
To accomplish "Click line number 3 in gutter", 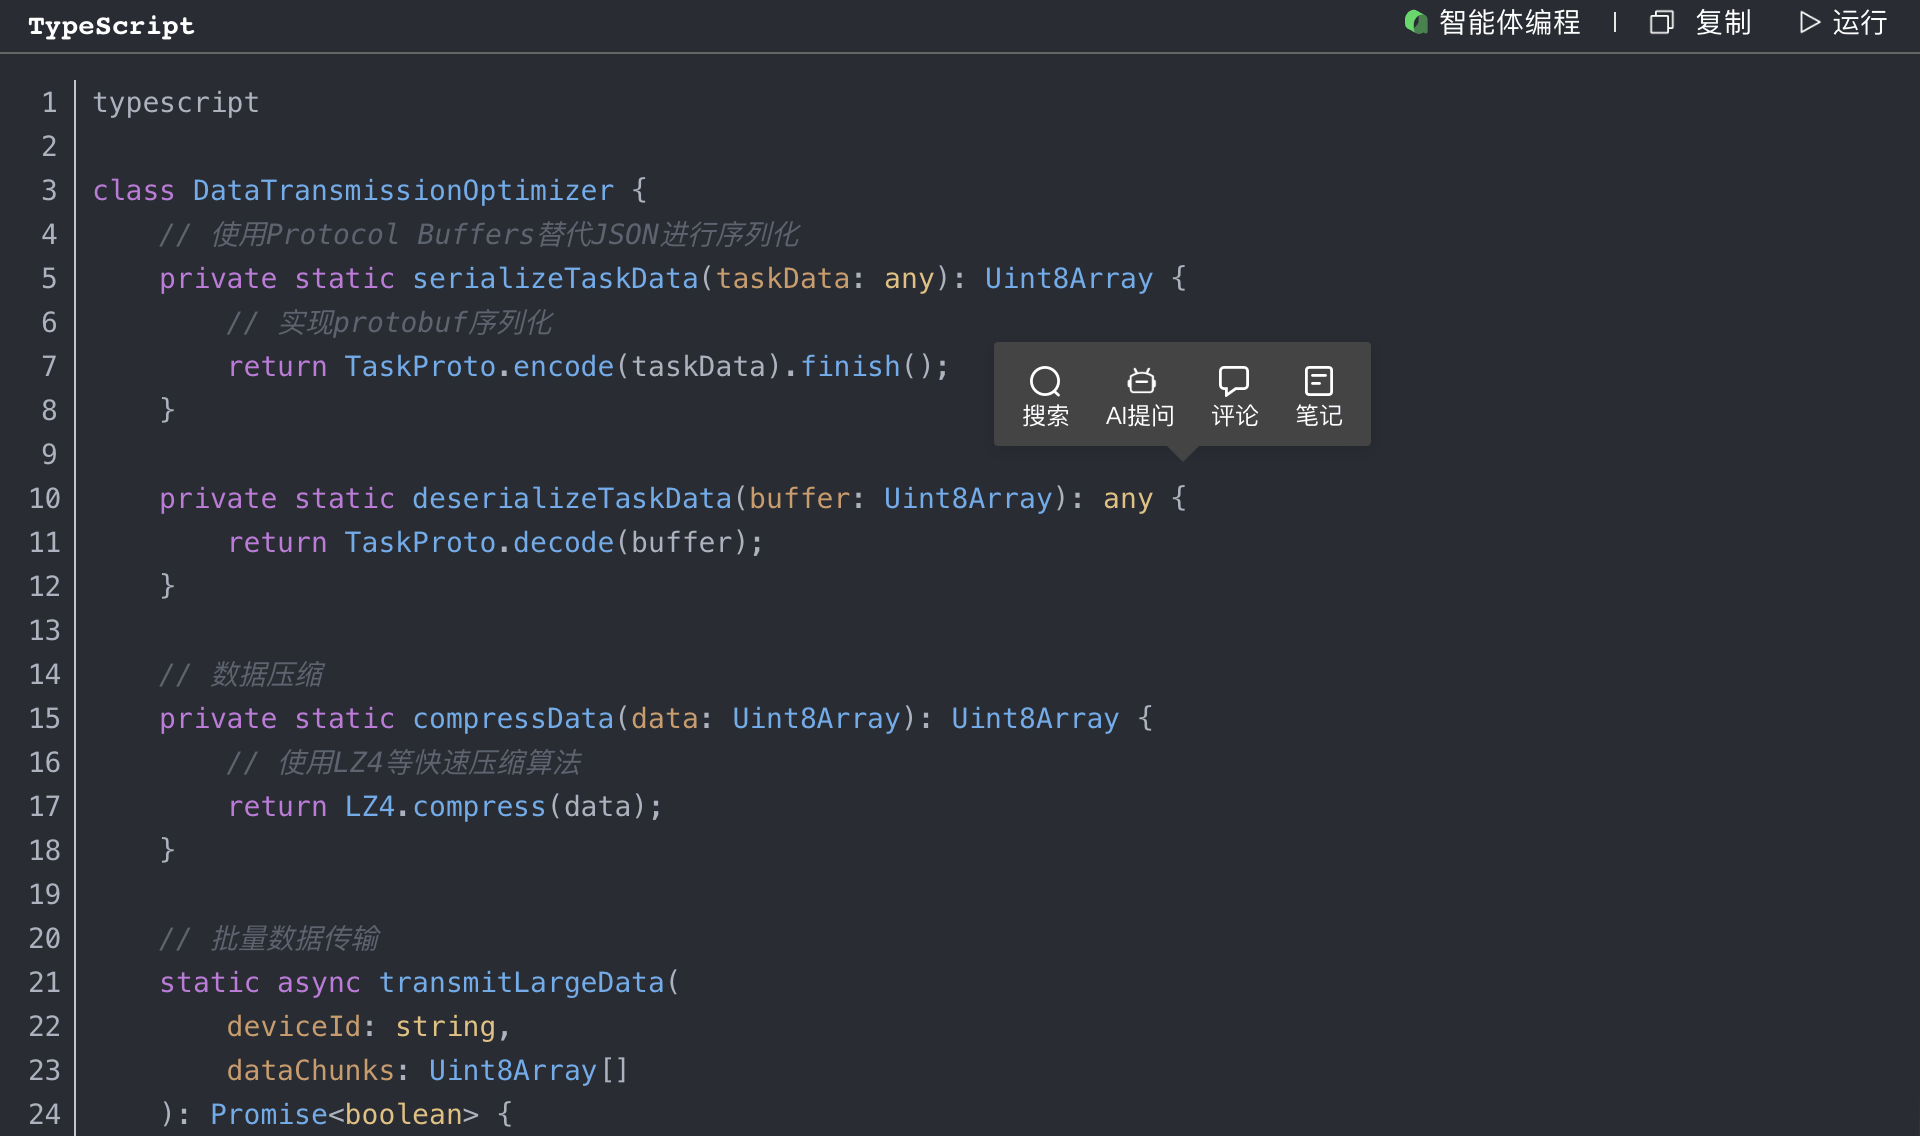I will [x=49, y=190].
